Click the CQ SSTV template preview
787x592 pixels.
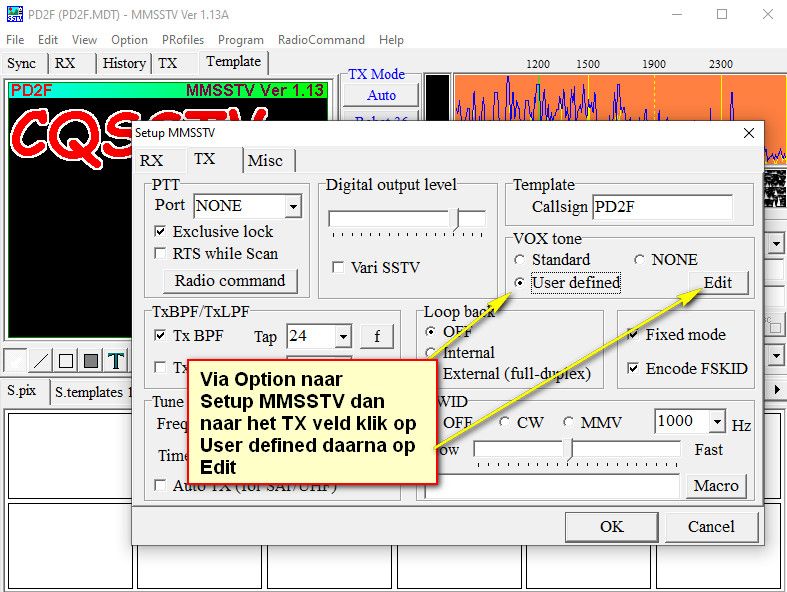tap(70, 211)
